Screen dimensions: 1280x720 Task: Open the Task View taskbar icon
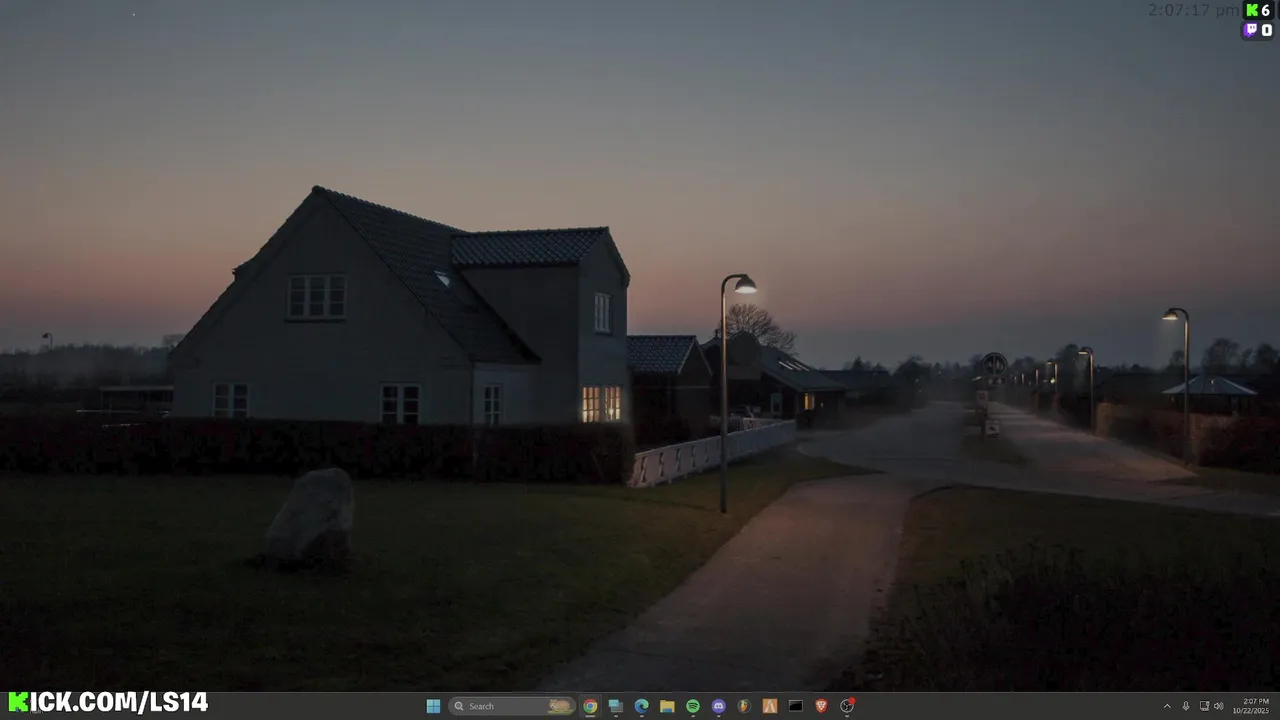pos(616,706)
